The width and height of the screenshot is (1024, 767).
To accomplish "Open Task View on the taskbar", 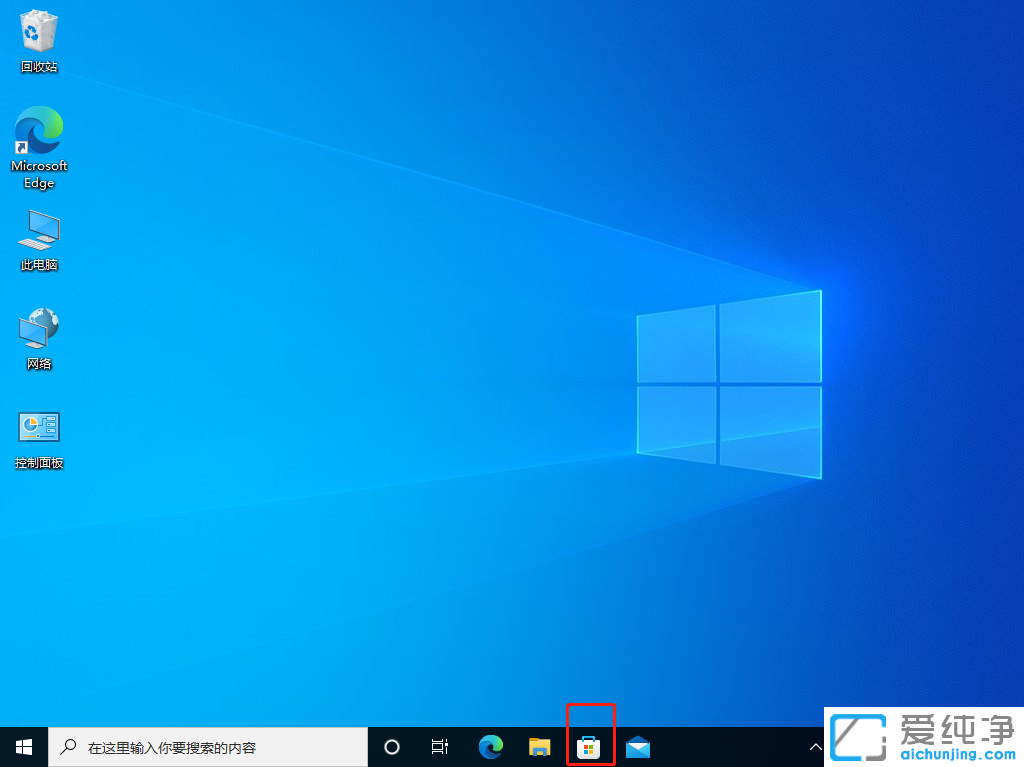I will click(439, 747).
